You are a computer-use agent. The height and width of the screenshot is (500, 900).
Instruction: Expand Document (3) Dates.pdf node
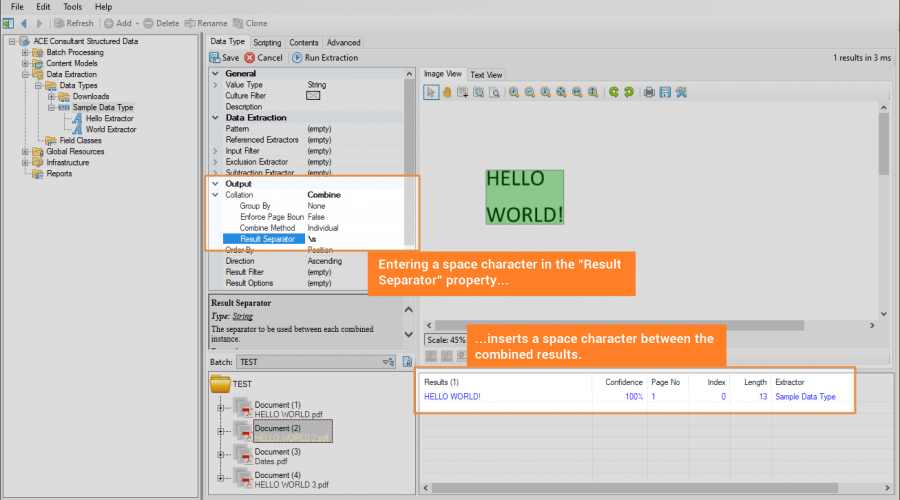[x=221, y=456]
